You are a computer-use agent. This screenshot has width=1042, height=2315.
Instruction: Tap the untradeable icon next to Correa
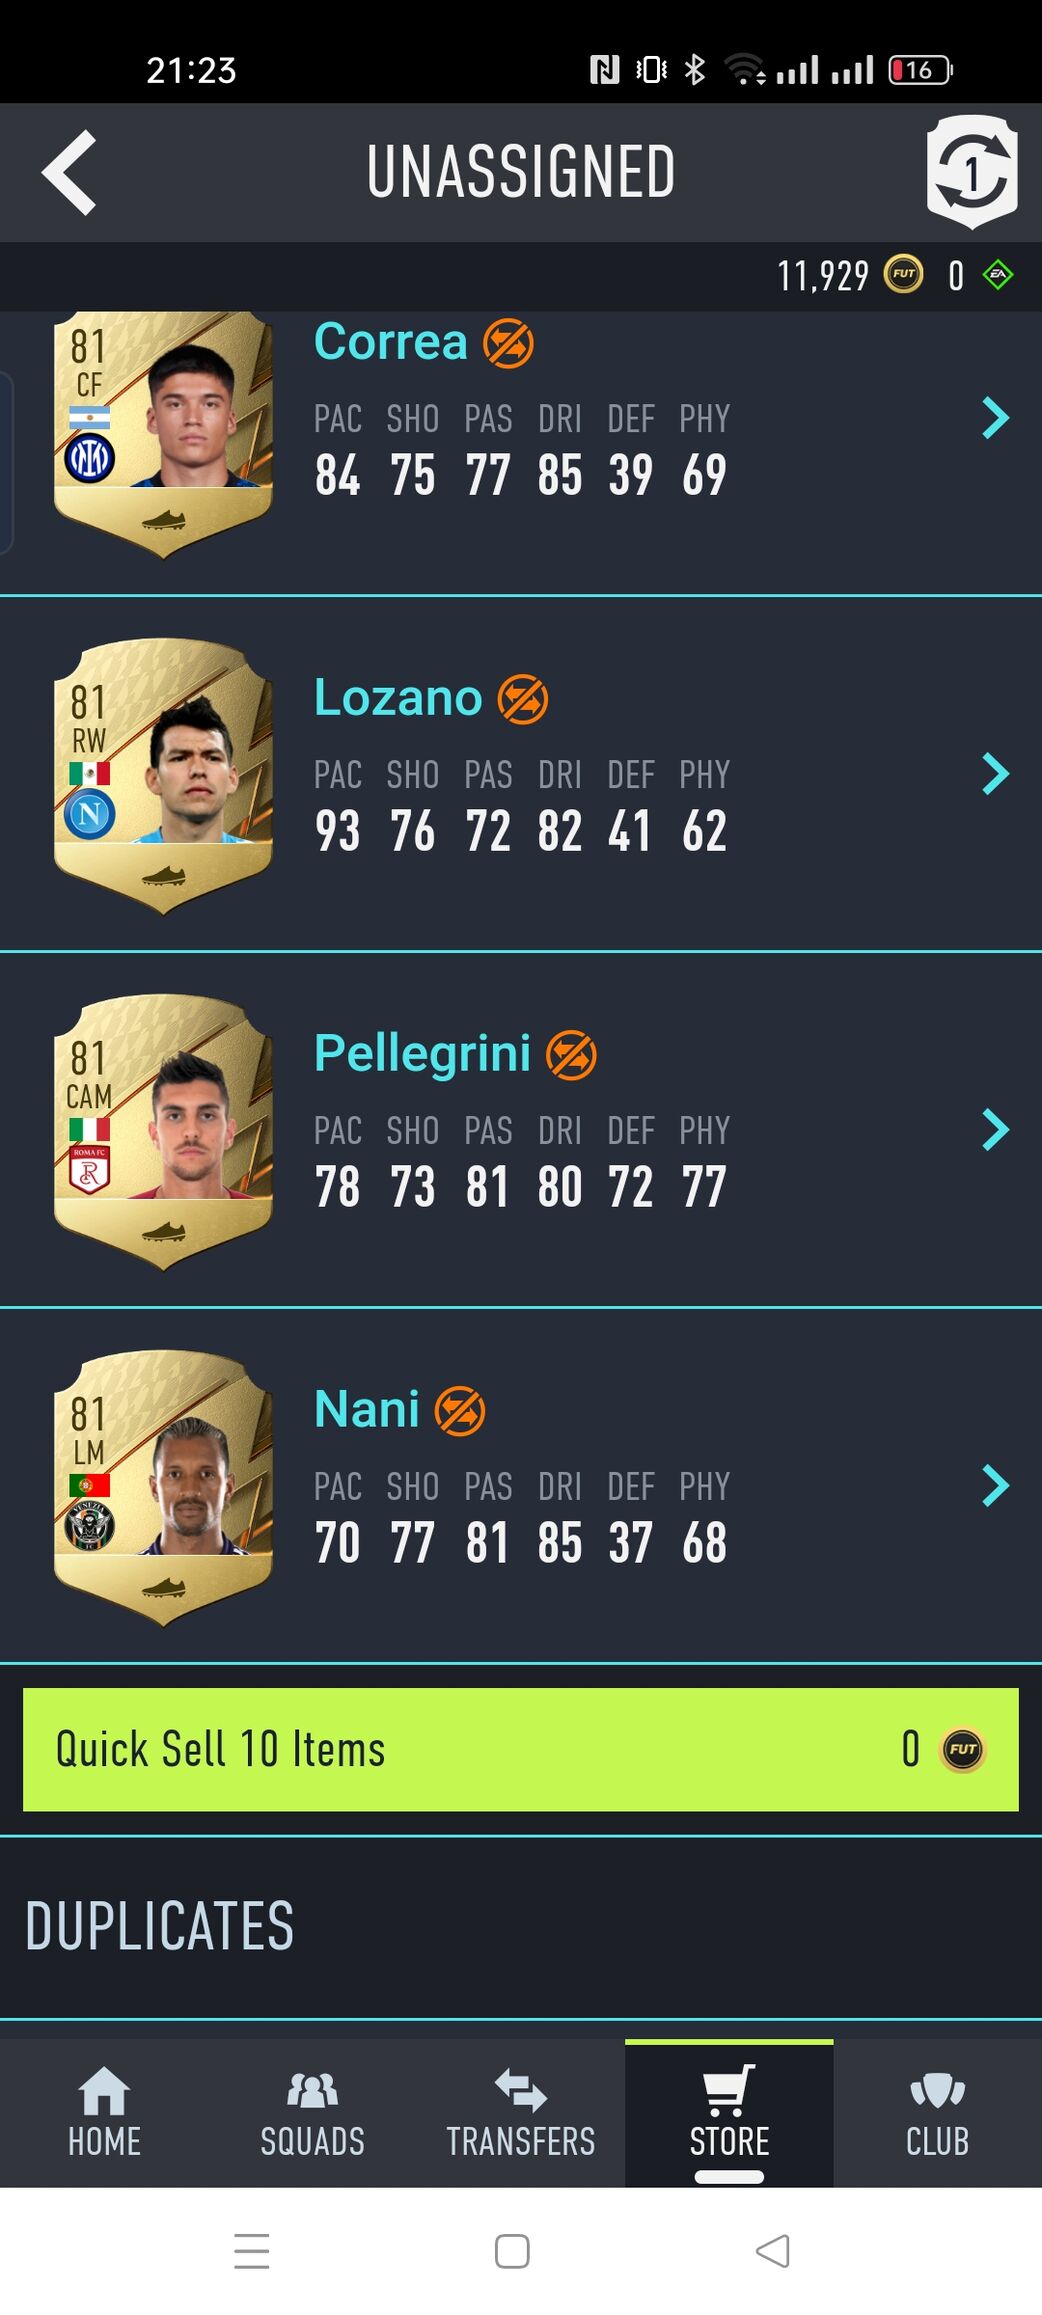click(x=508, y=343)
